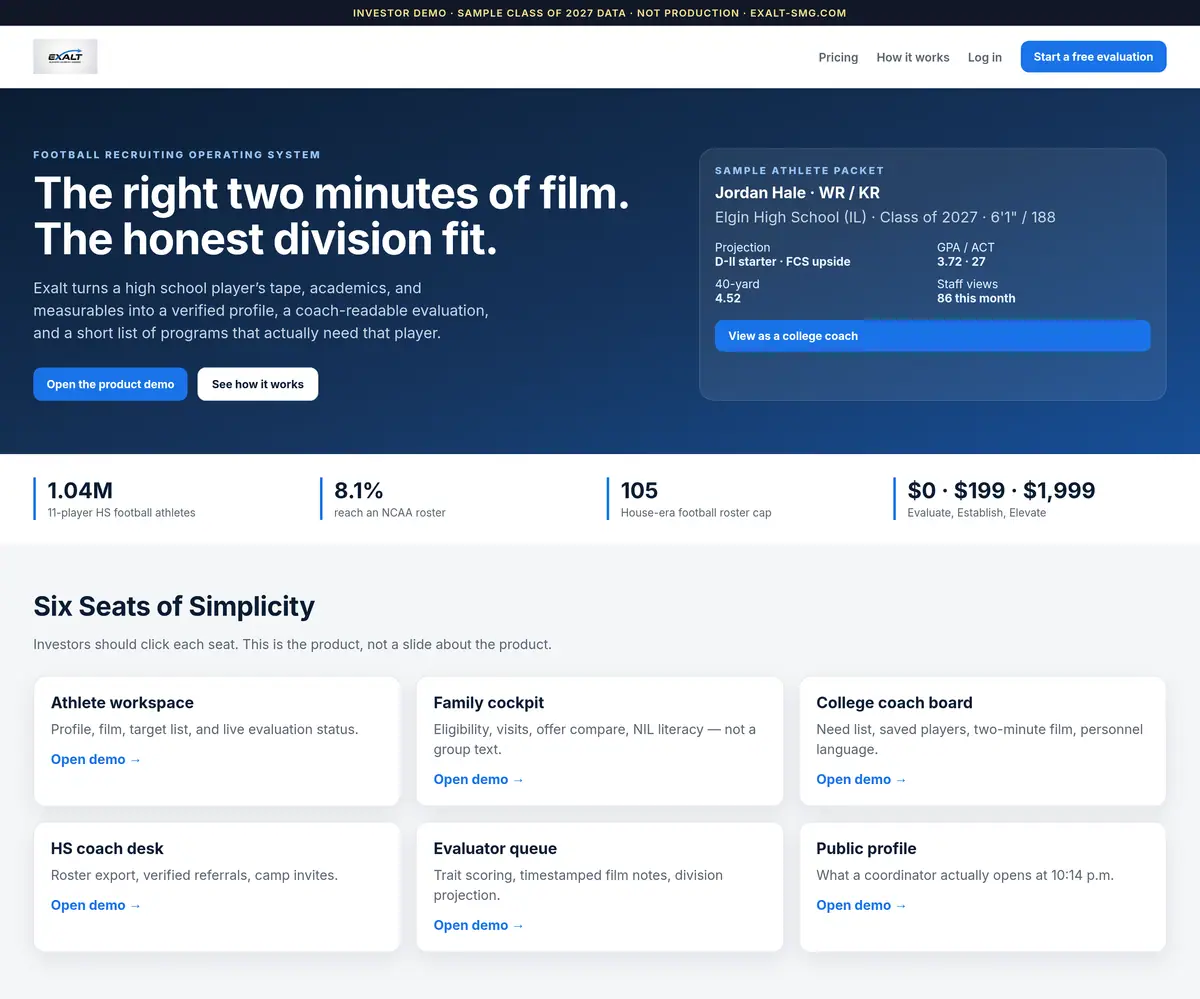Click Sample Athlete Packet label
The height and width of the screenshot is (999, 1200).
(800, 171)
